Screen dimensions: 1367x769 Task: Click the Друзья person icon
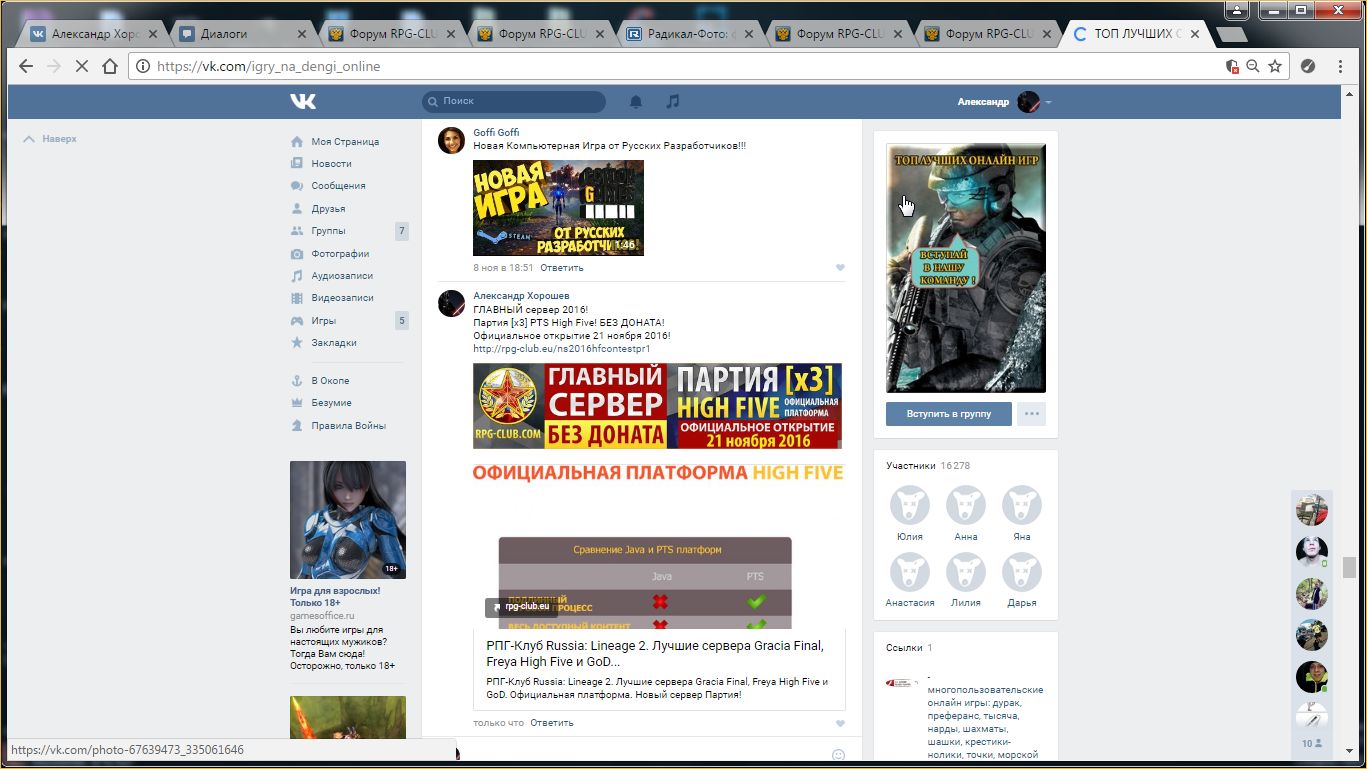[x=297, y=209]
